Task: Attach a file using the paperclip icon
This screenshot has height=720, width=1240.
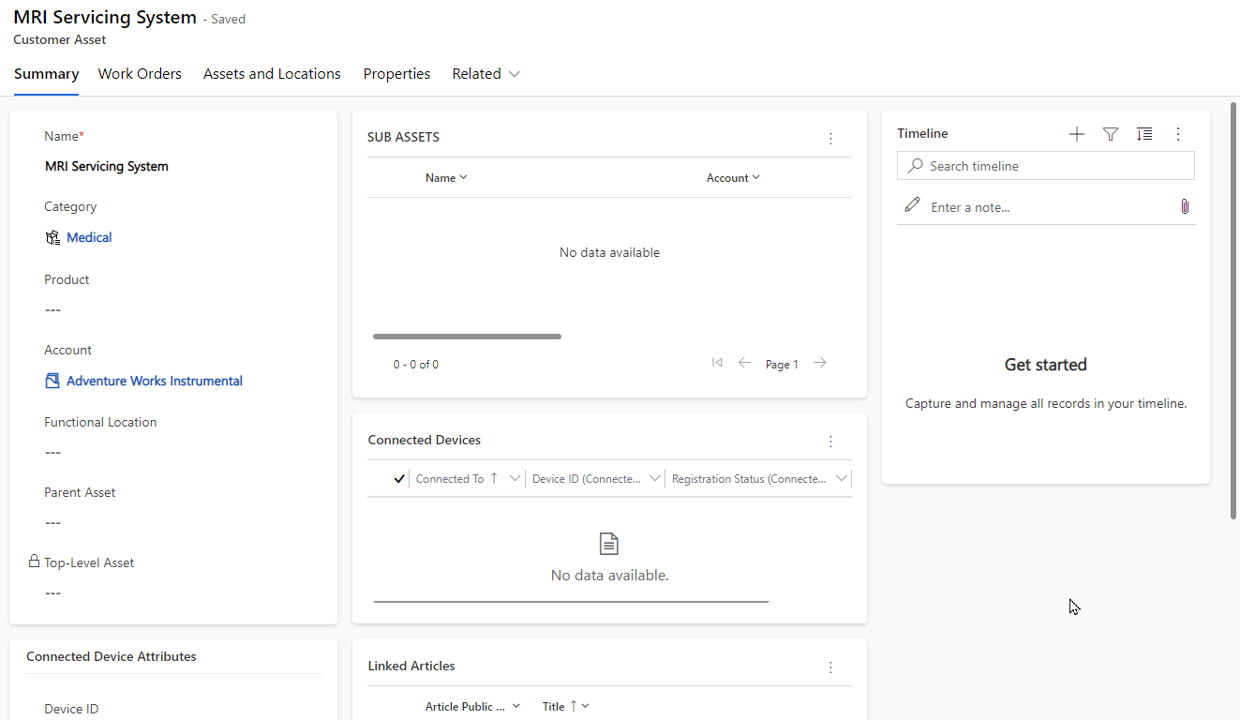Action: click(1185, 206)
